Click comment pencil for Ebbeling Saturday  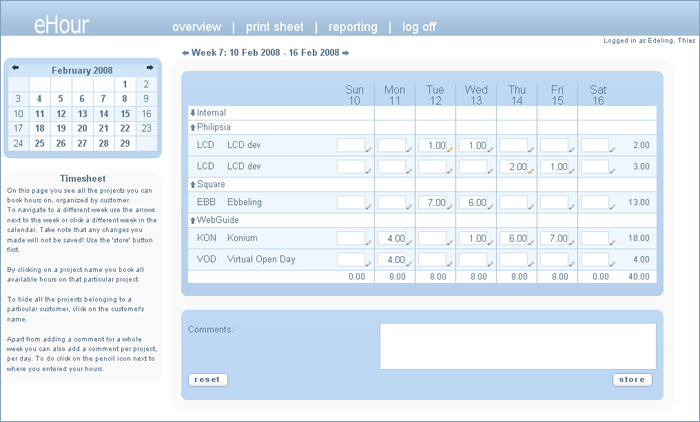tap(612, 206)
